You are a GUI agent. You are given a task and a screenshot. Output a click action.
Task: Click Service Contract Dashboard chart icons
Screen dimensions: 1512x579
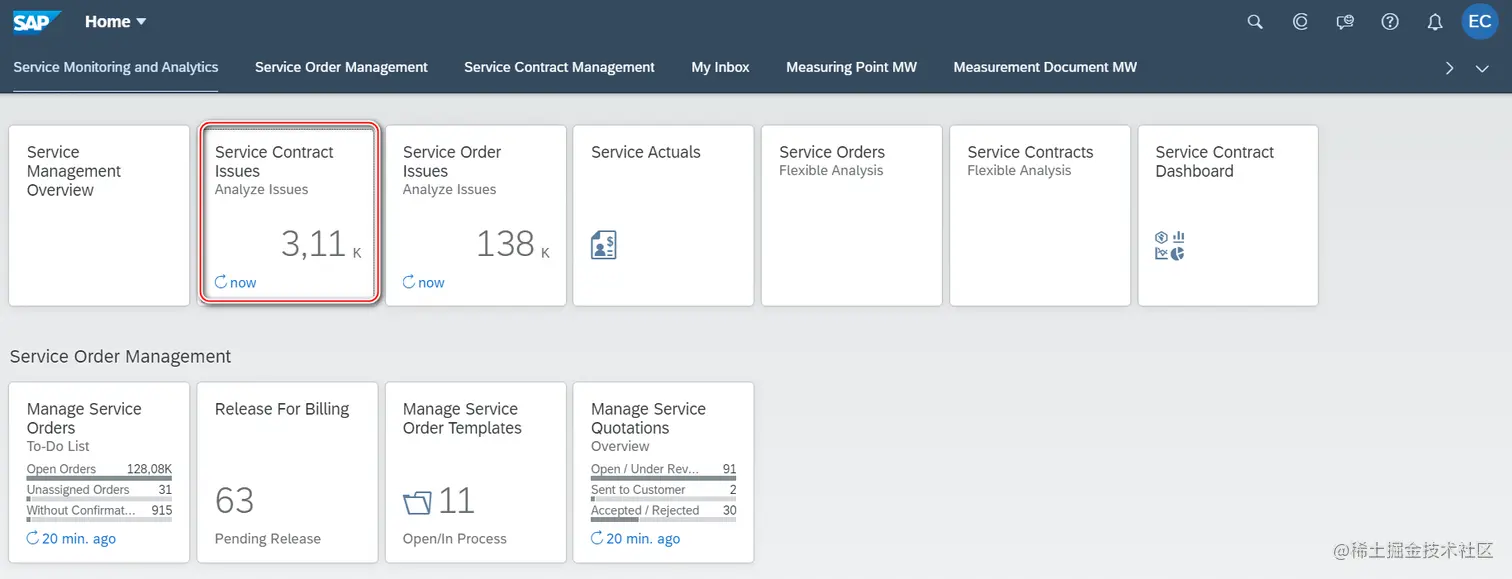click(1169, 245)
